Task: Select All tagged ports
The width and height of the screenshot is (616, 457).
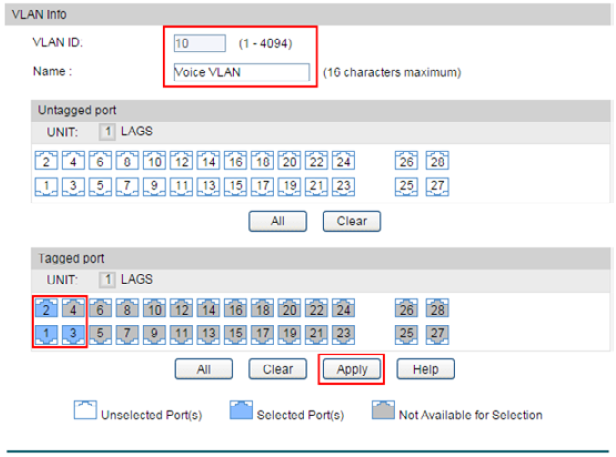Action: pyautogui.click(x=204, y=369)
